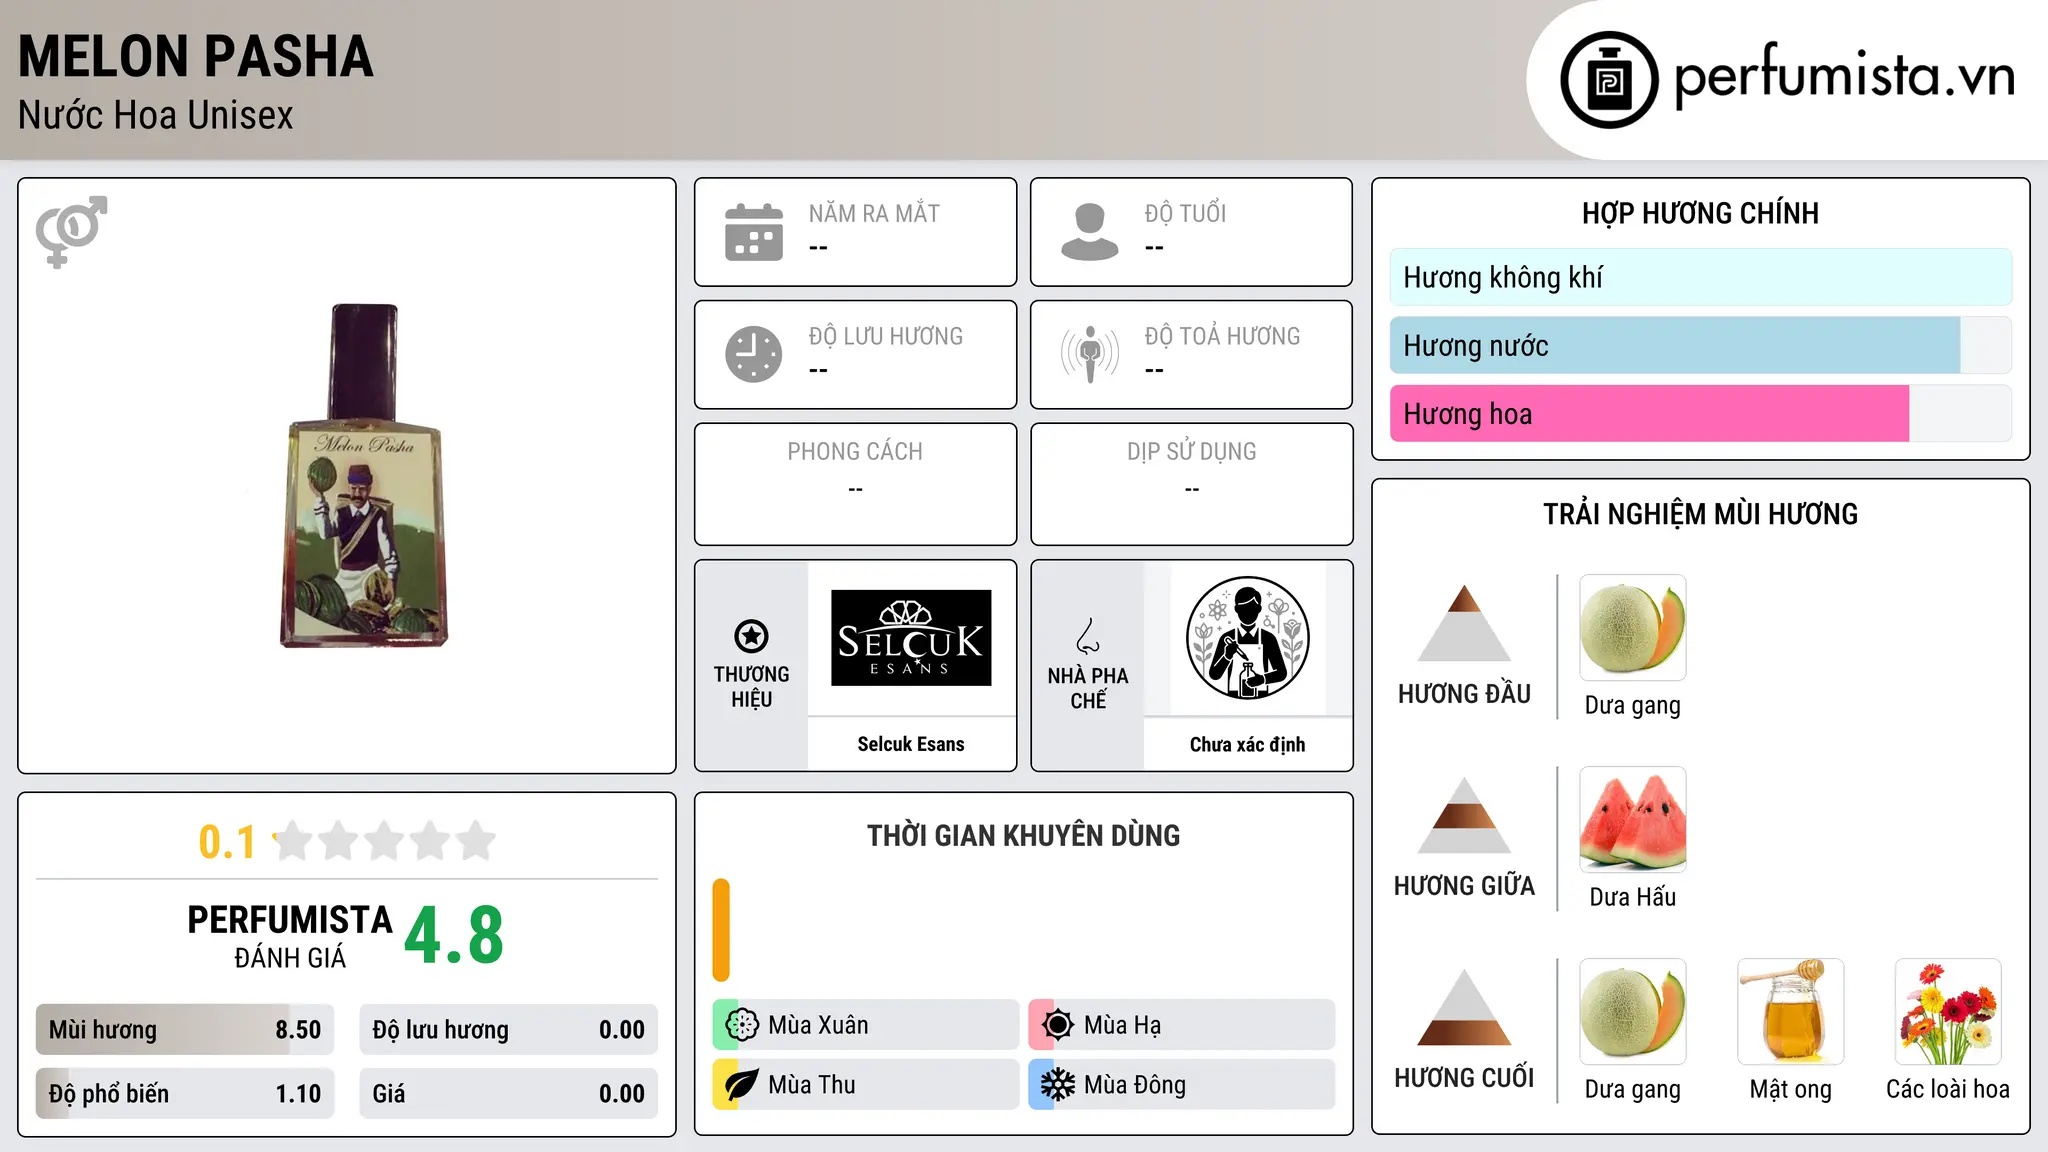Click the nose icon above Nhà Pha Chế
The width and height of the screenshot is (2048, 1152).
(x=1088, y=636)
